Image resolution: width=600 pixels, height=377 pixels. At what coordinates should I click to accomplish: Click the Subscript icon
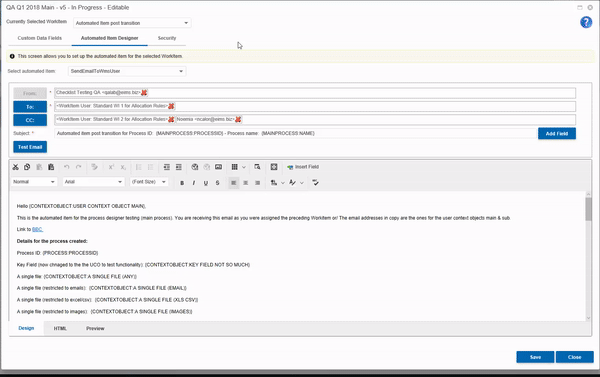123,167
